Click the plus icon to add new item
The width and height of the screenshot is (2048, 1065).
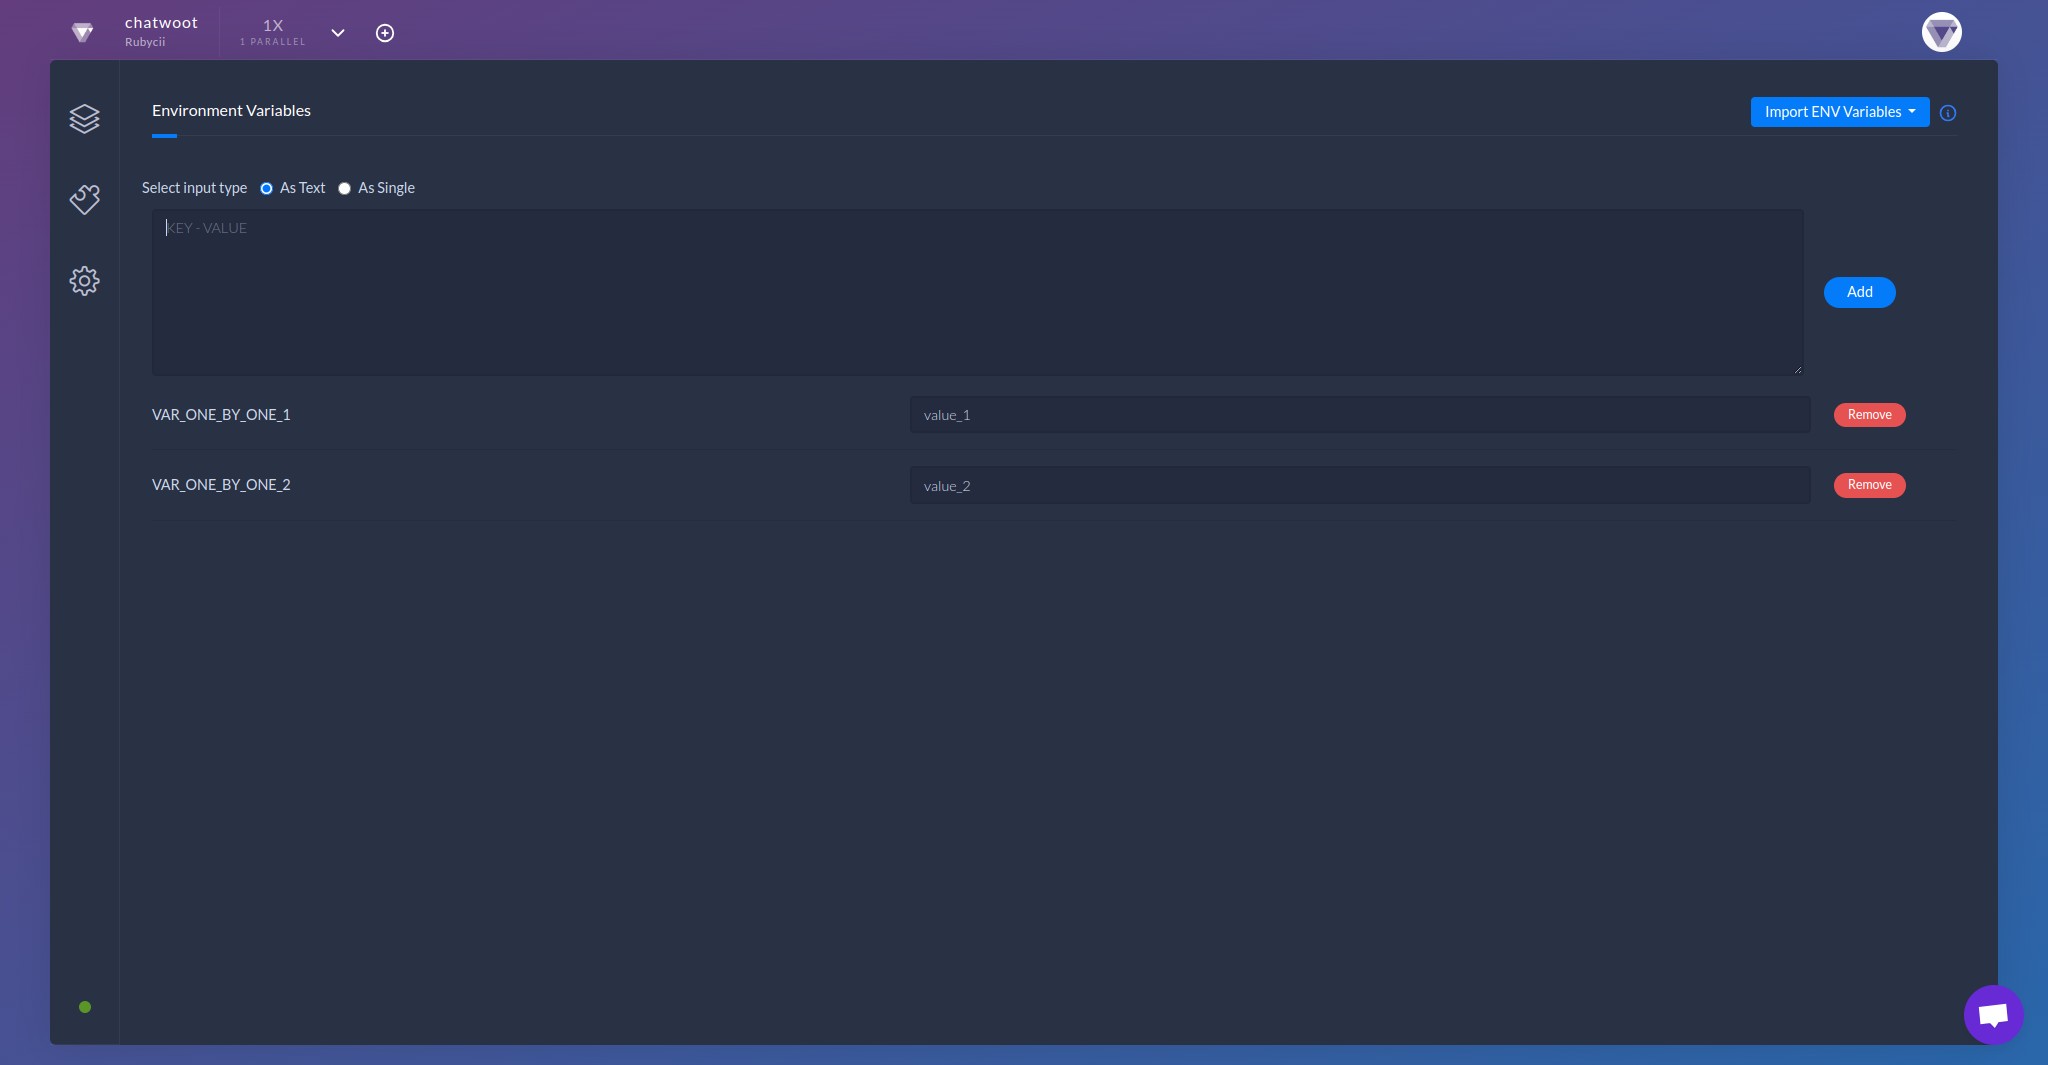click(x=385, y=32)
